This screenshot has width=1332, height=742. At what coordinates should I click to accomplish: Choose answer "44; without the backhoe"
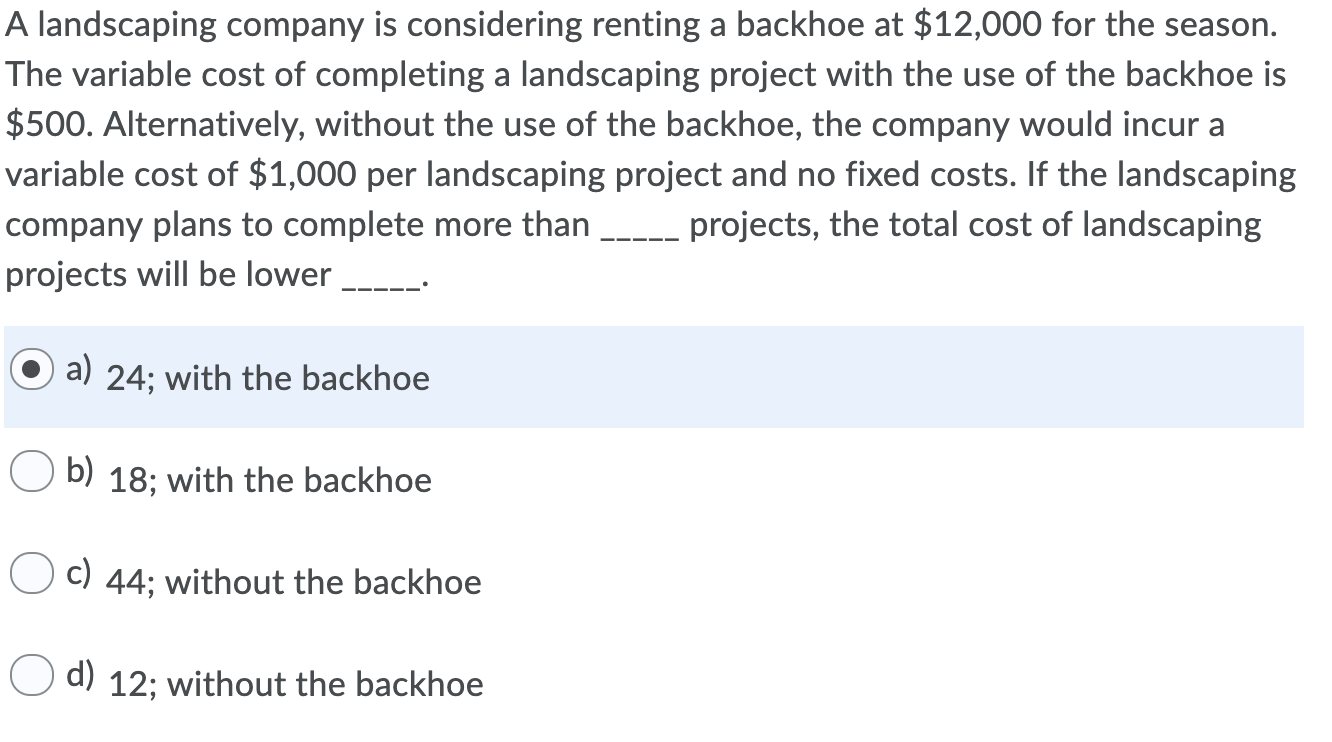tap(293, 583)
